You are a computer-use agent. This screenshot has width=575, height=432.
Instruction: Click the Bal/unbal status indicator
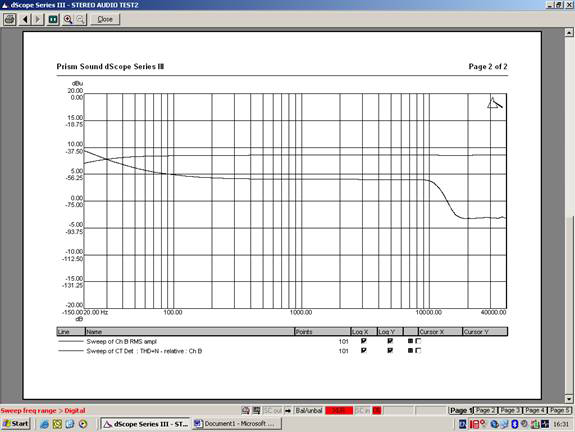click(x=309, y=410)
